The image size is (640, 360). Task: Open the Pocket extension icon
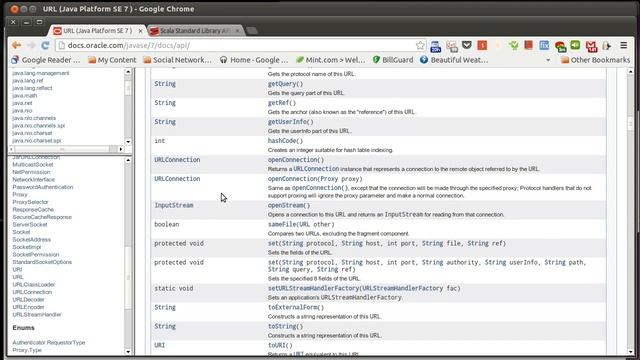467,45
